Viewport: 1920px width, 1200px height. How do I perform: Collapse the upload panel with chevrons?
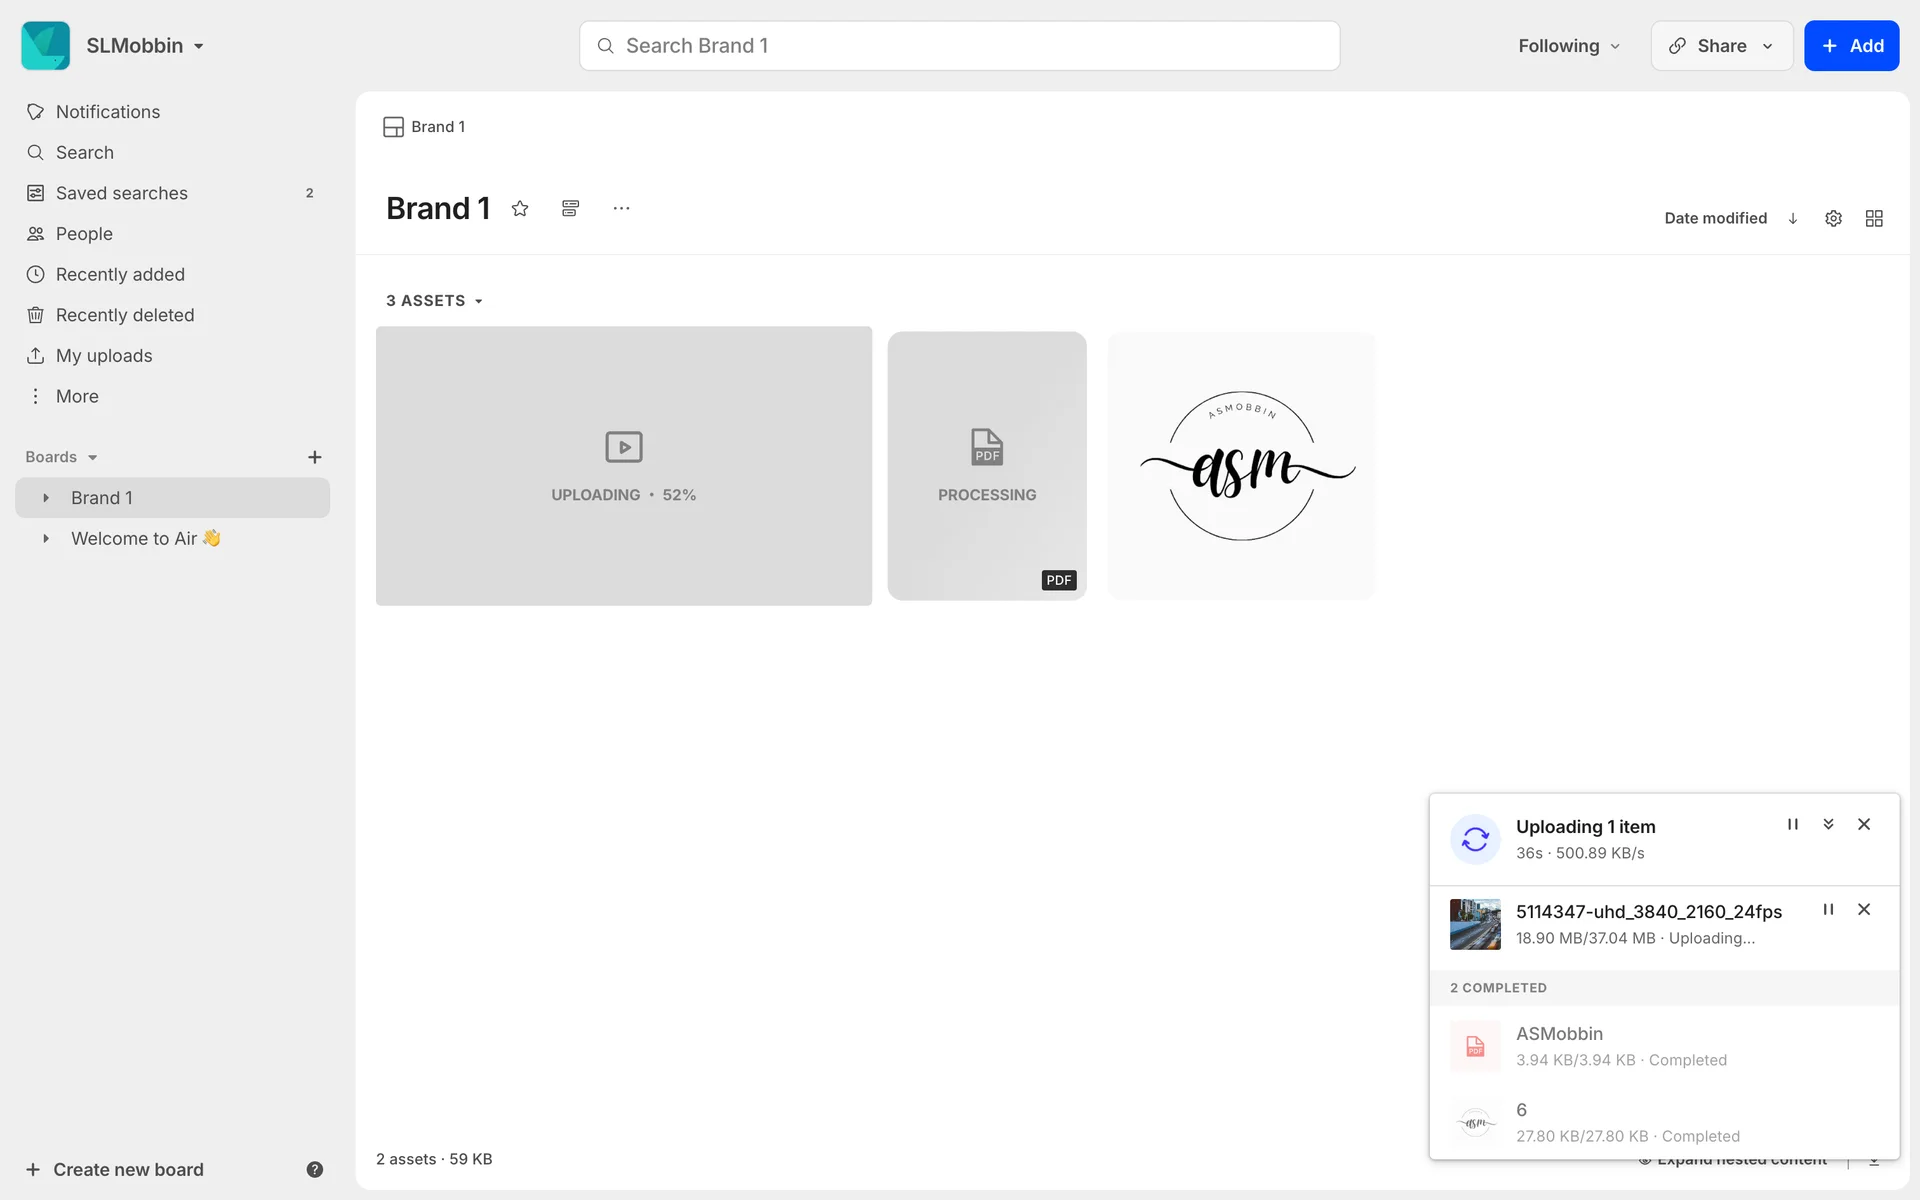[x=1828, y=824]
